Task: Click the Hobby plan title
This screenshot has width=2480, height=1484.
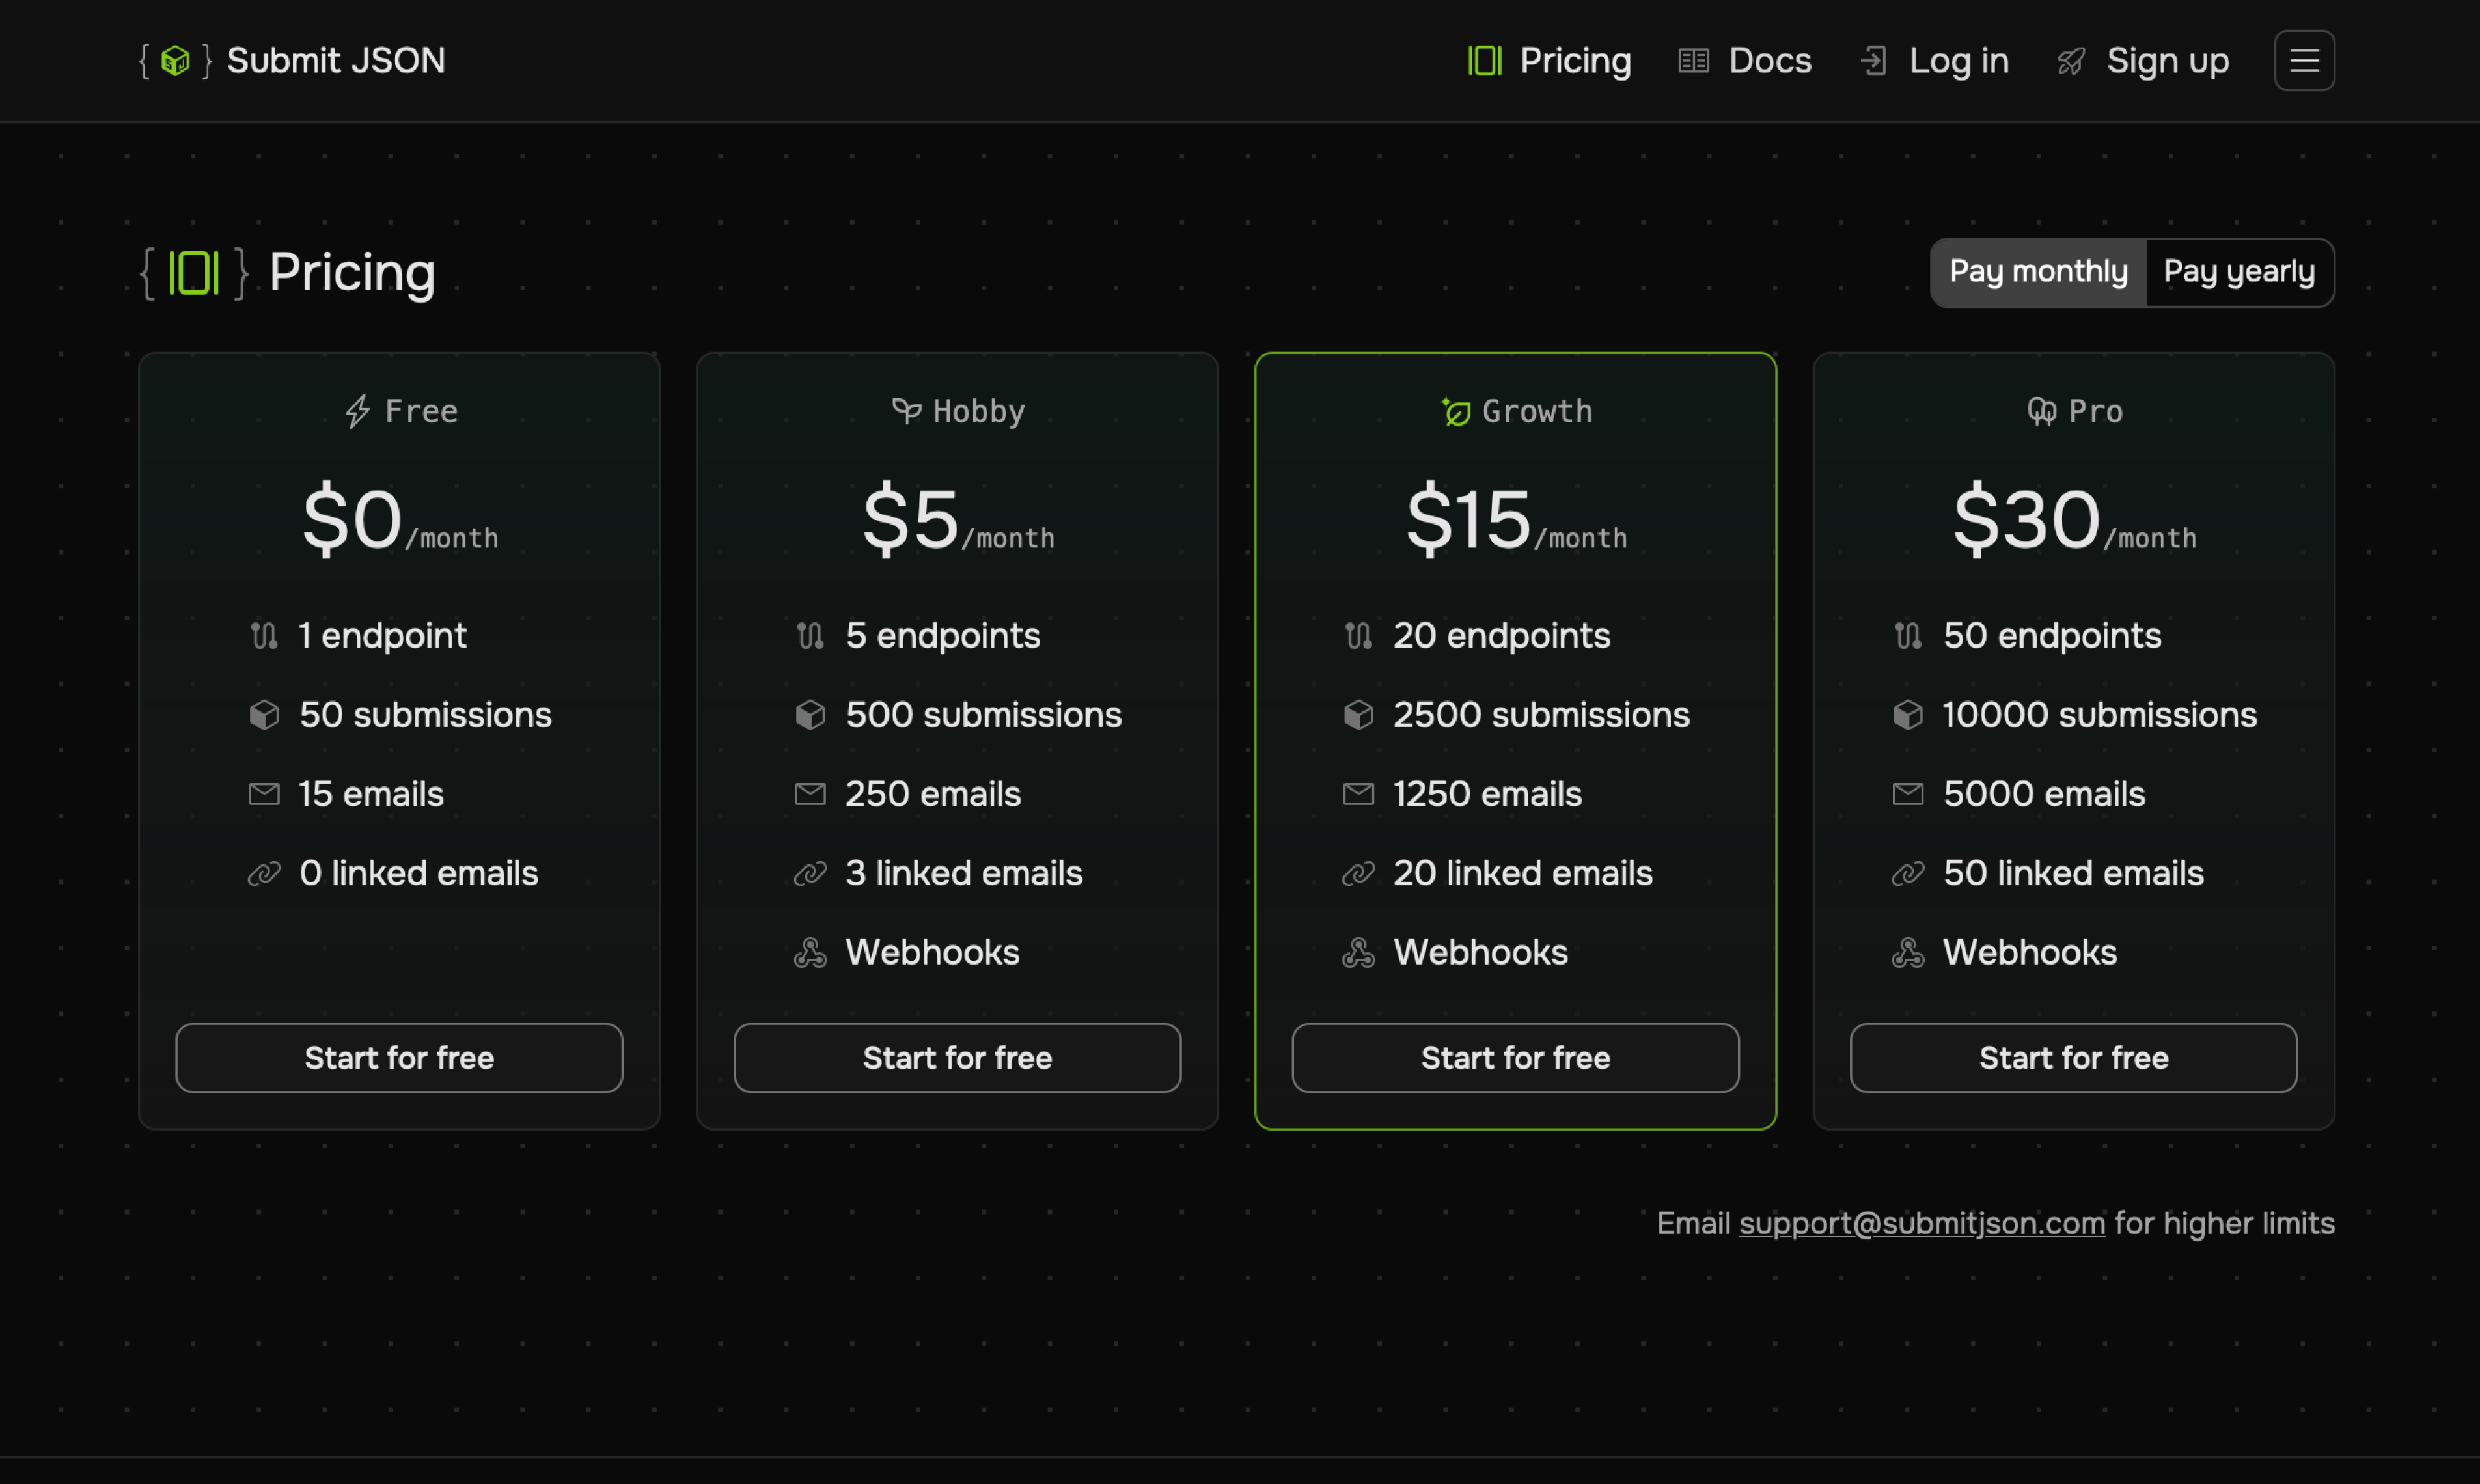Action: coord(979,411)
